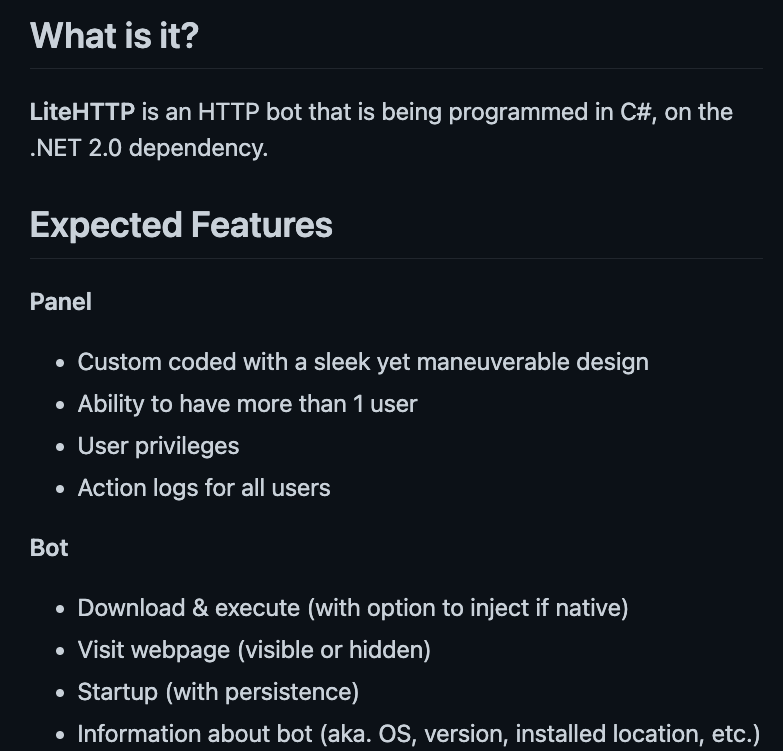Click the "What is it?" heading

114,36
